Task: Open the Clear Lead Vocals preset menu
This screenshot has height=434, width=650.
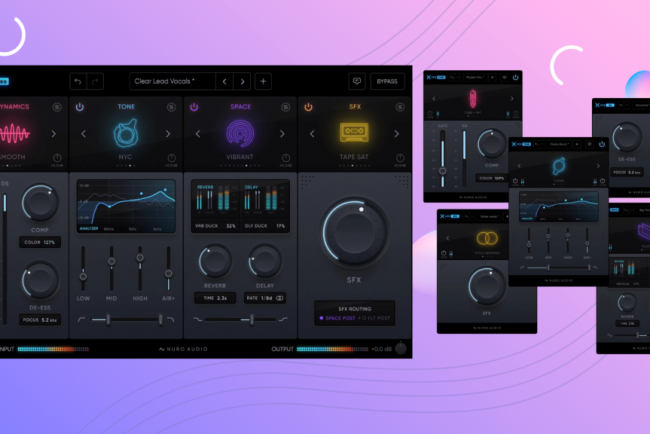Action: click(x=172, y=82)
